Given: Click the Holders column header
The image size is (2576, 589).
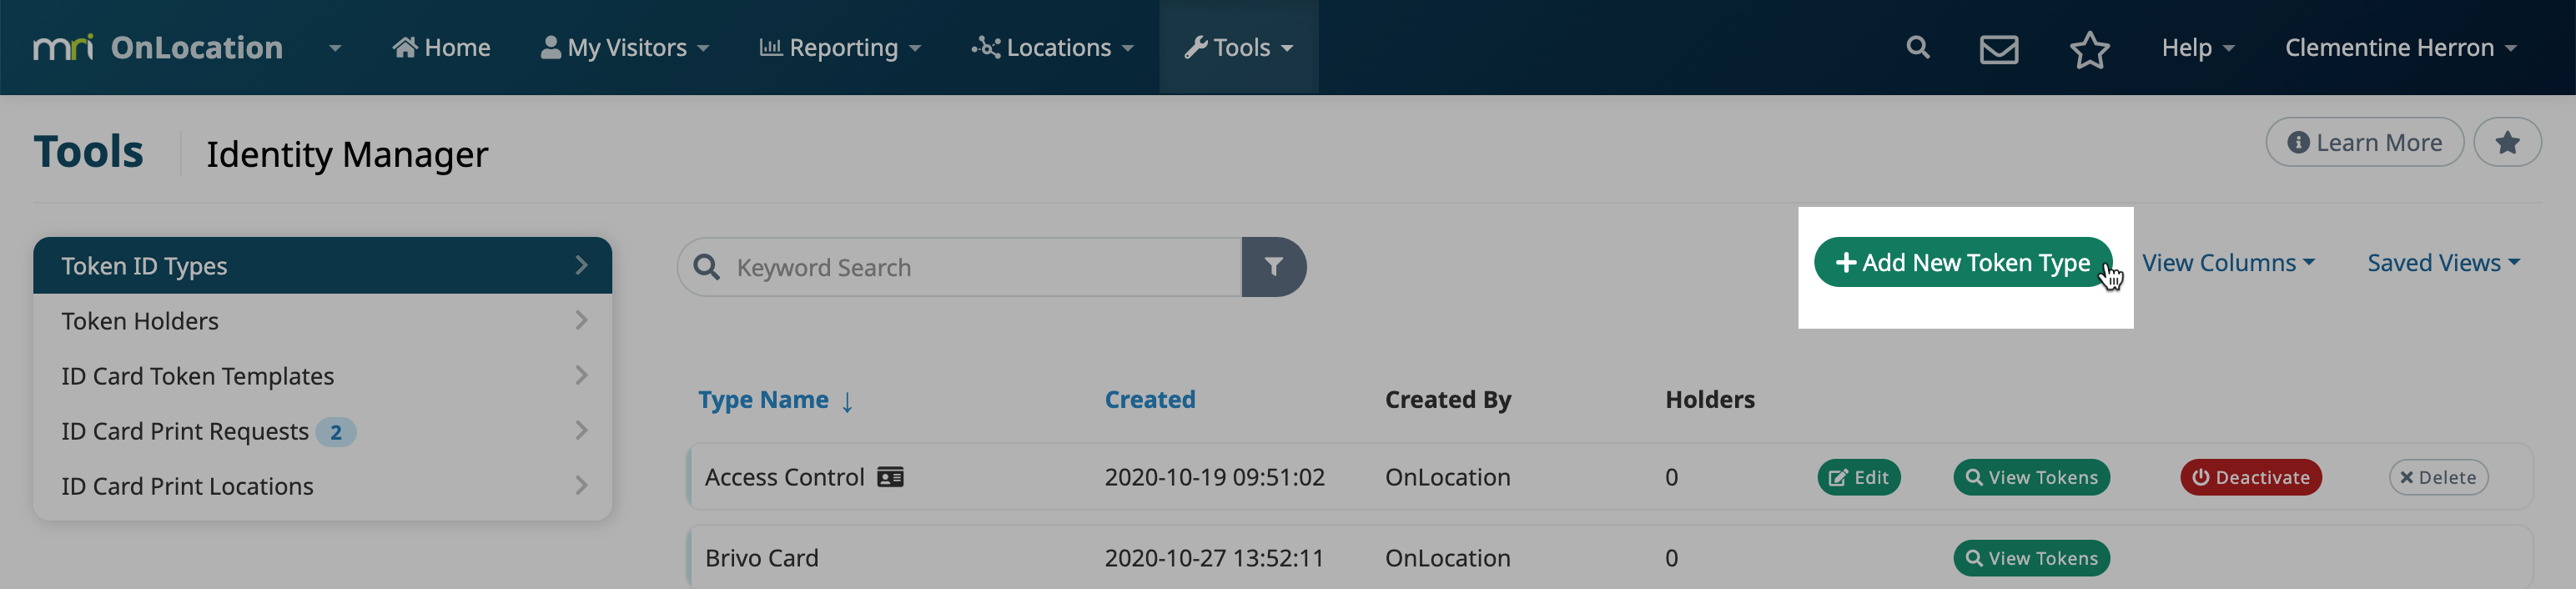Looking at the screenshot, I should point(1710,399).
